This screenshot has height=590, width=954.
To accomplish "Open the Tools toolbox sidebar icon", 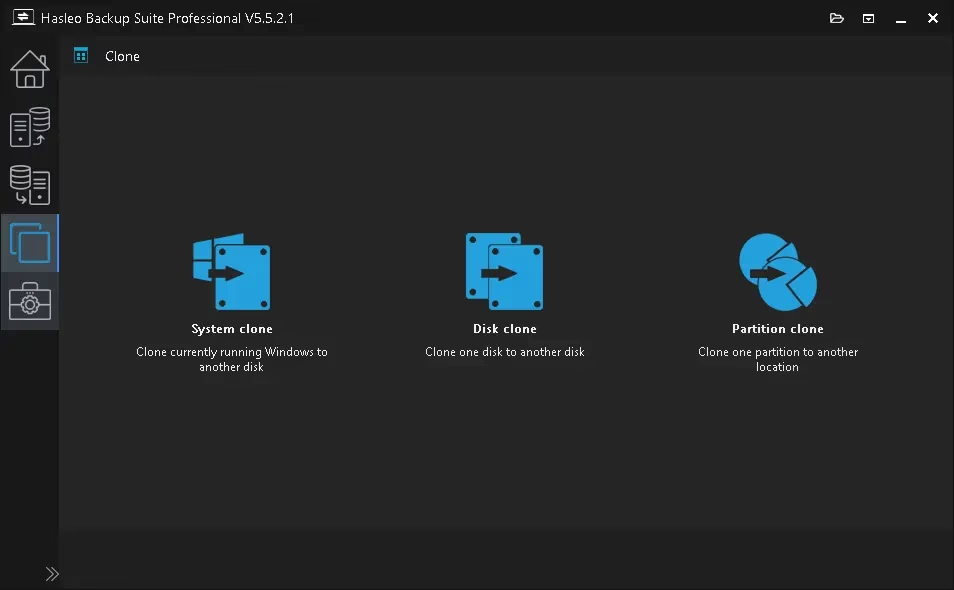I will pos(29,301).
